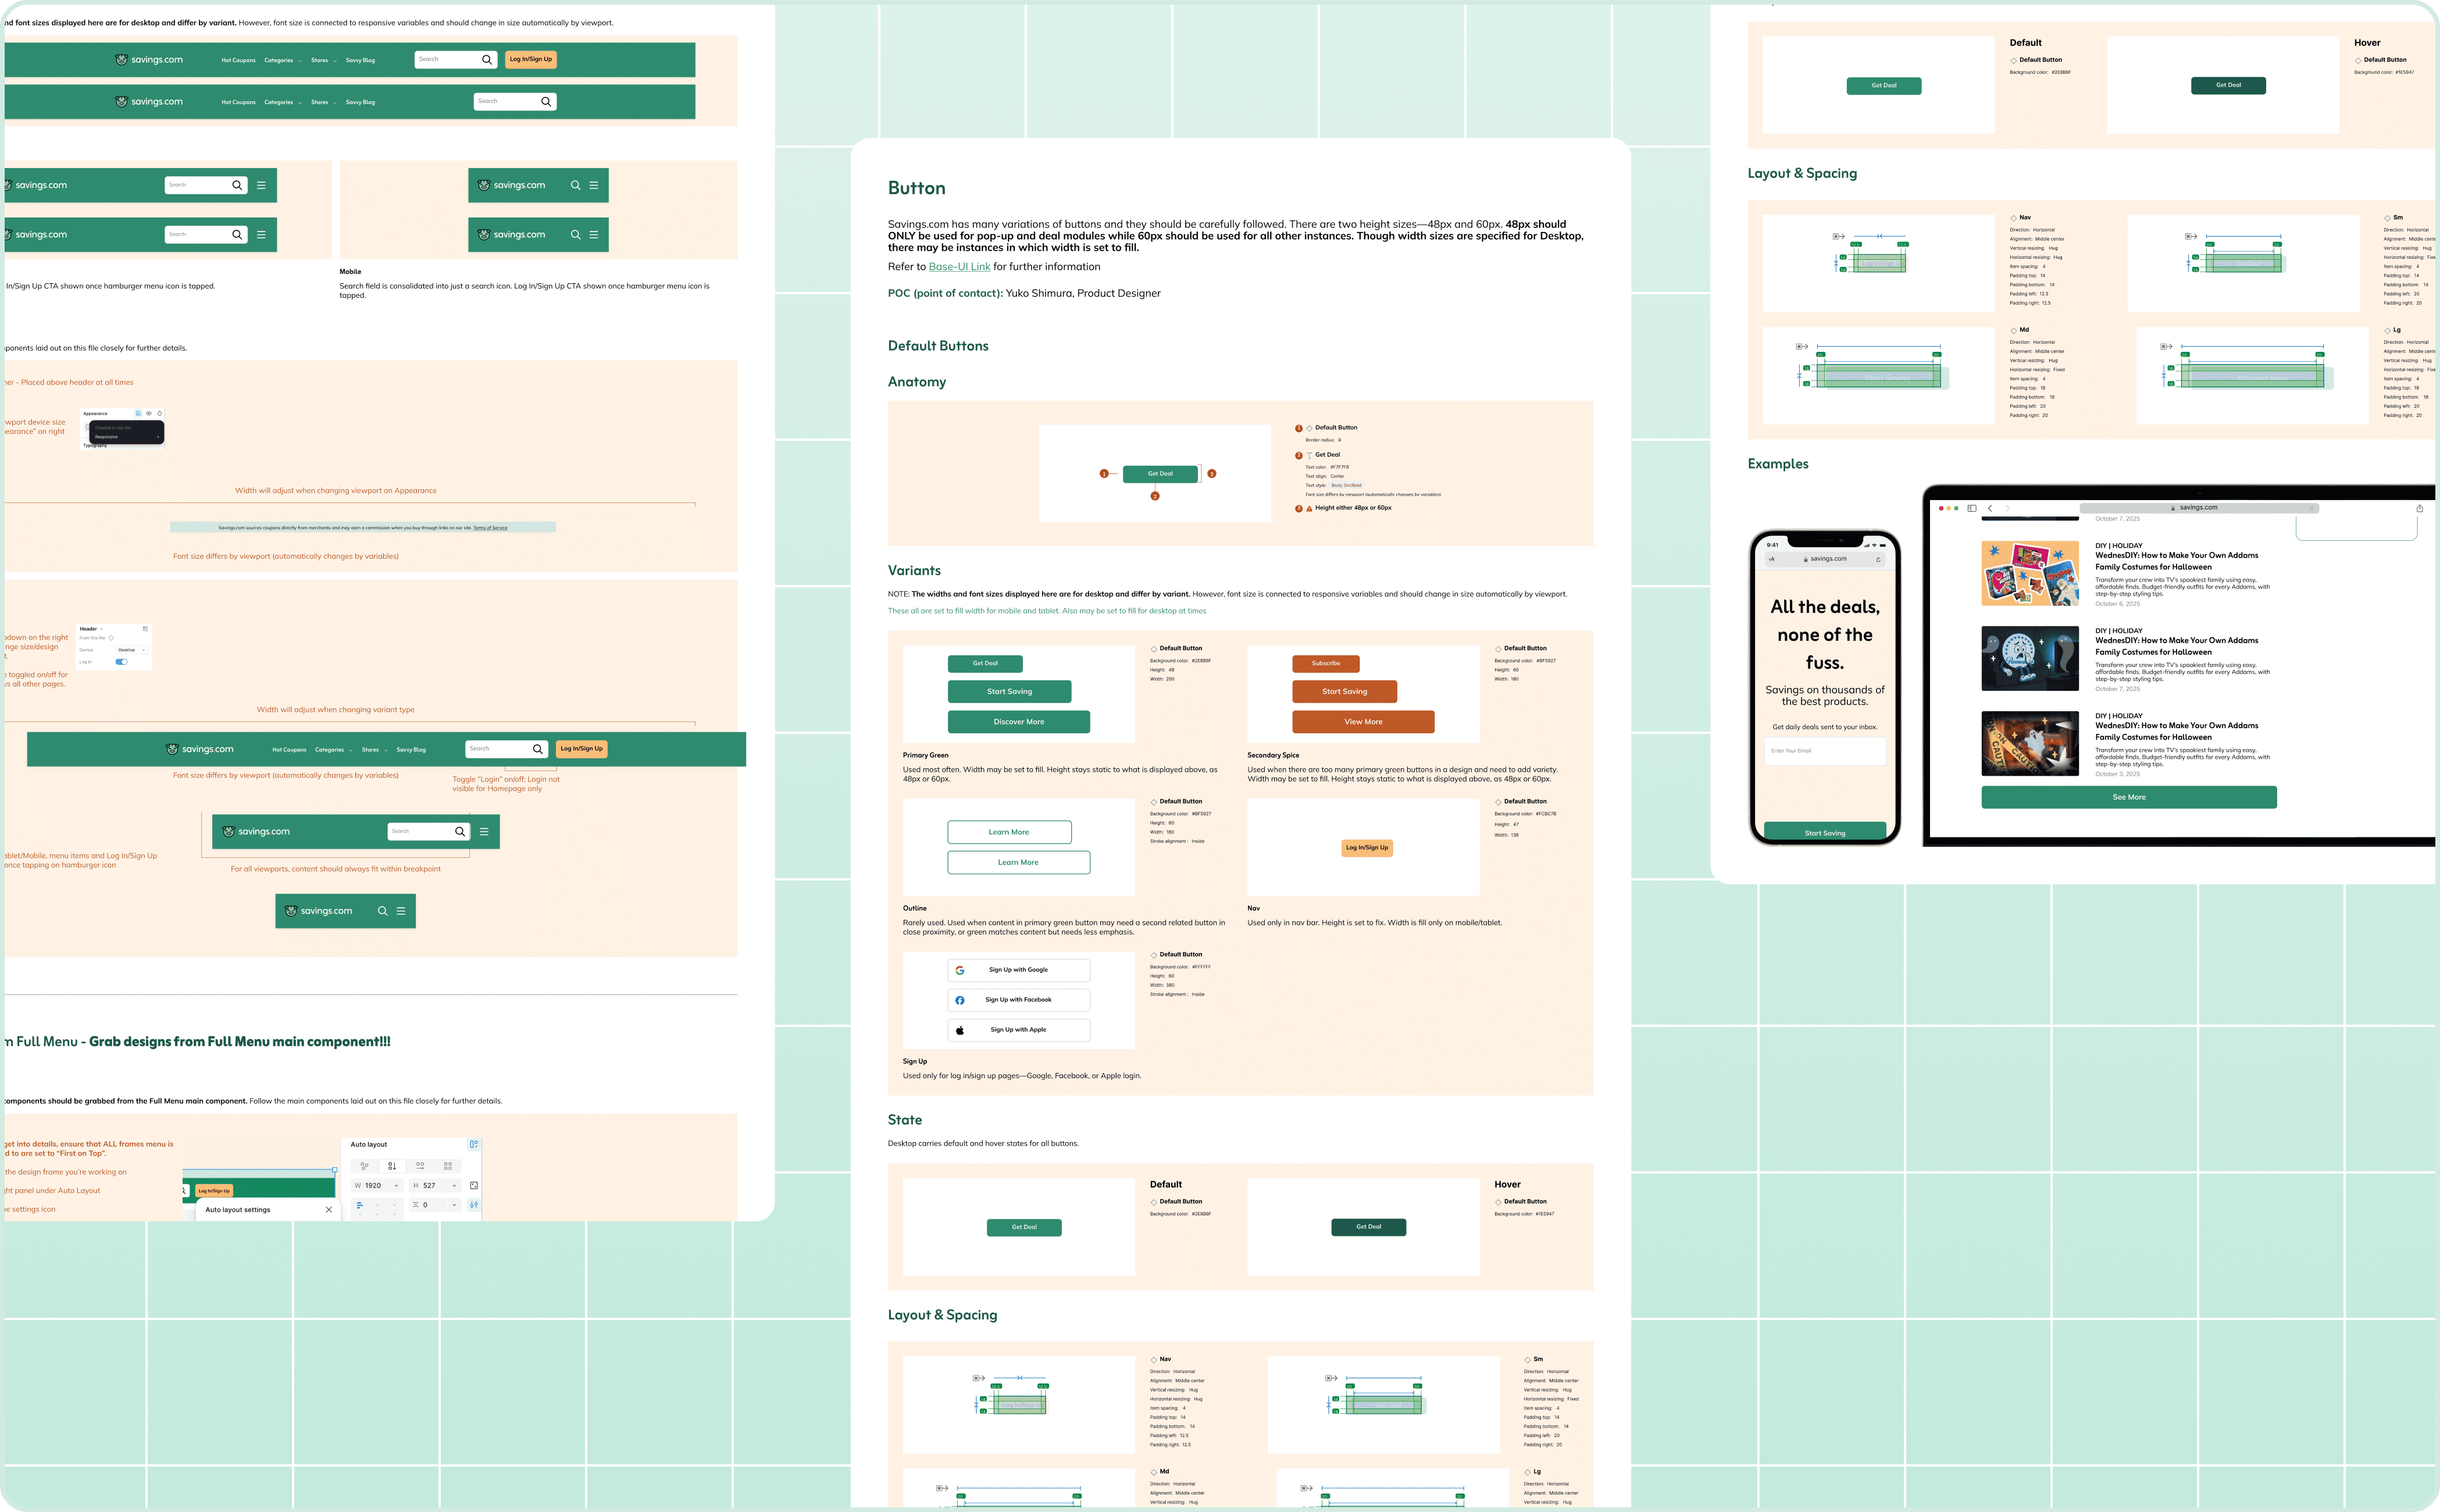This screenshot has height=1512, width=2440.
Task: Select the vertical auto layout direction icon
Action: 392,1166
